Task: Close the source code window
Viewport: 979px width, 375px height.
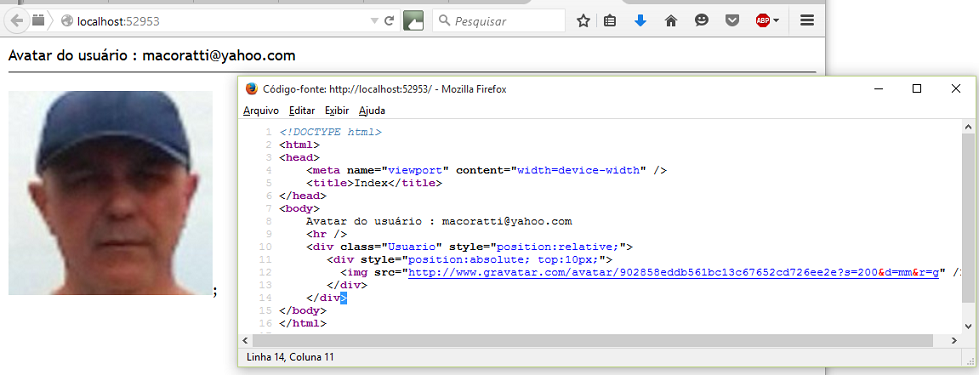Action: pos(956,89)
